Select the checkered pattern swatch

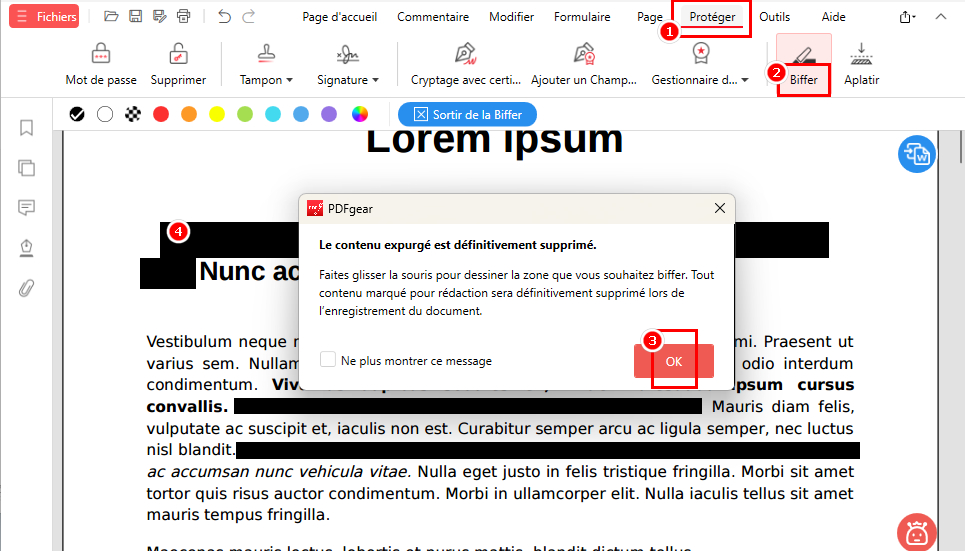click(x=133, y=115)
